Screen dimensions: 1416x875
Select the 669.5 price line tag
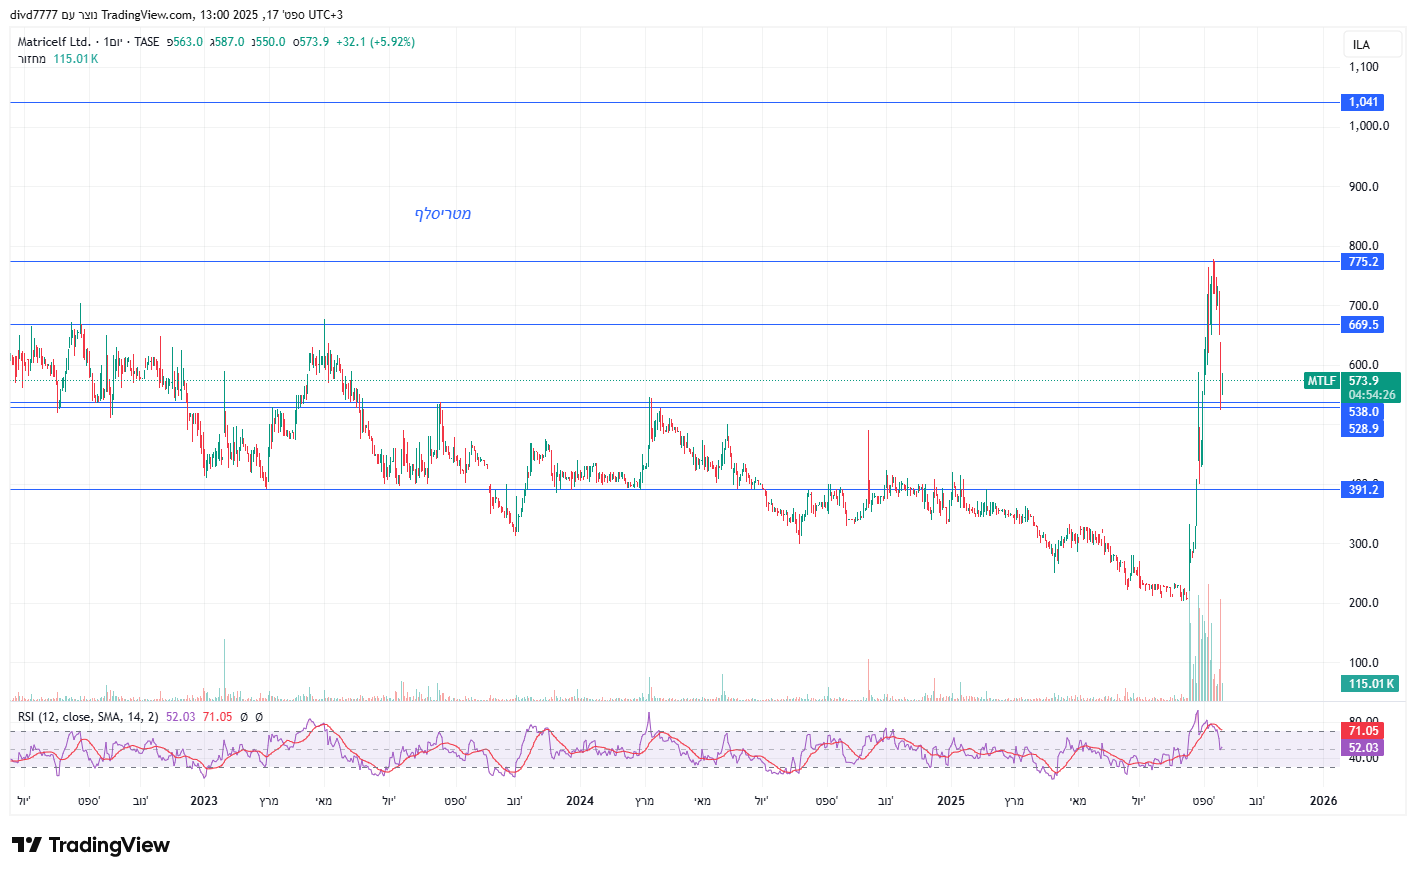tap(1362, 325)
